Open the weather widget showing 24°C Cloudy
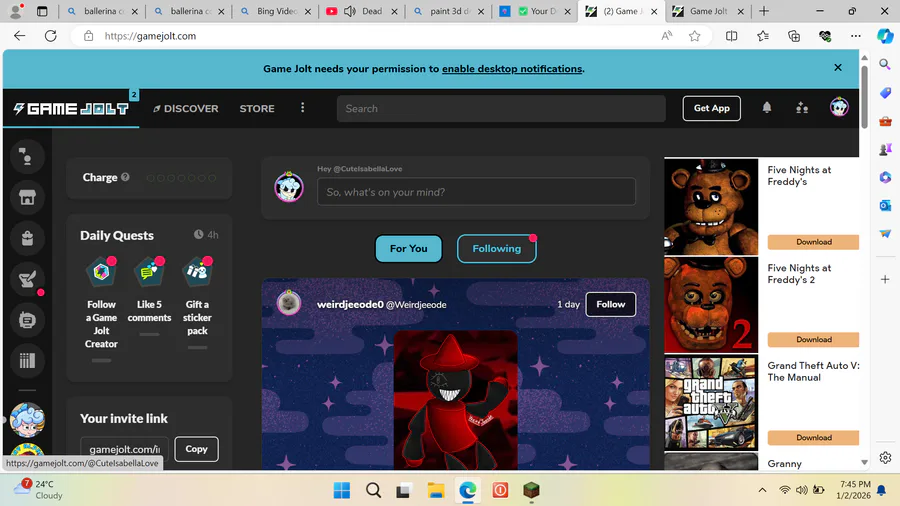 (x=38, y=489)
